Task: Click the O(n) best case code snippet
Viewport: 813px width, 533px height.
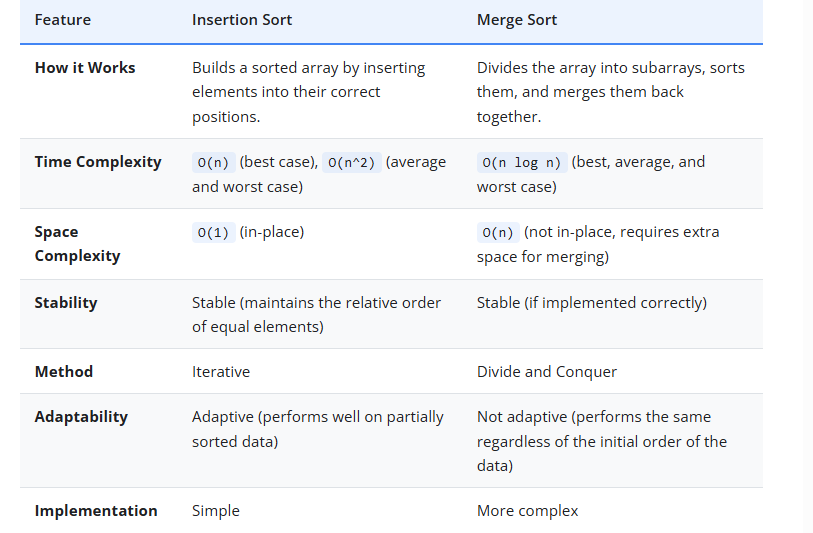Action: pyautogui.click(x=213, y=163)
